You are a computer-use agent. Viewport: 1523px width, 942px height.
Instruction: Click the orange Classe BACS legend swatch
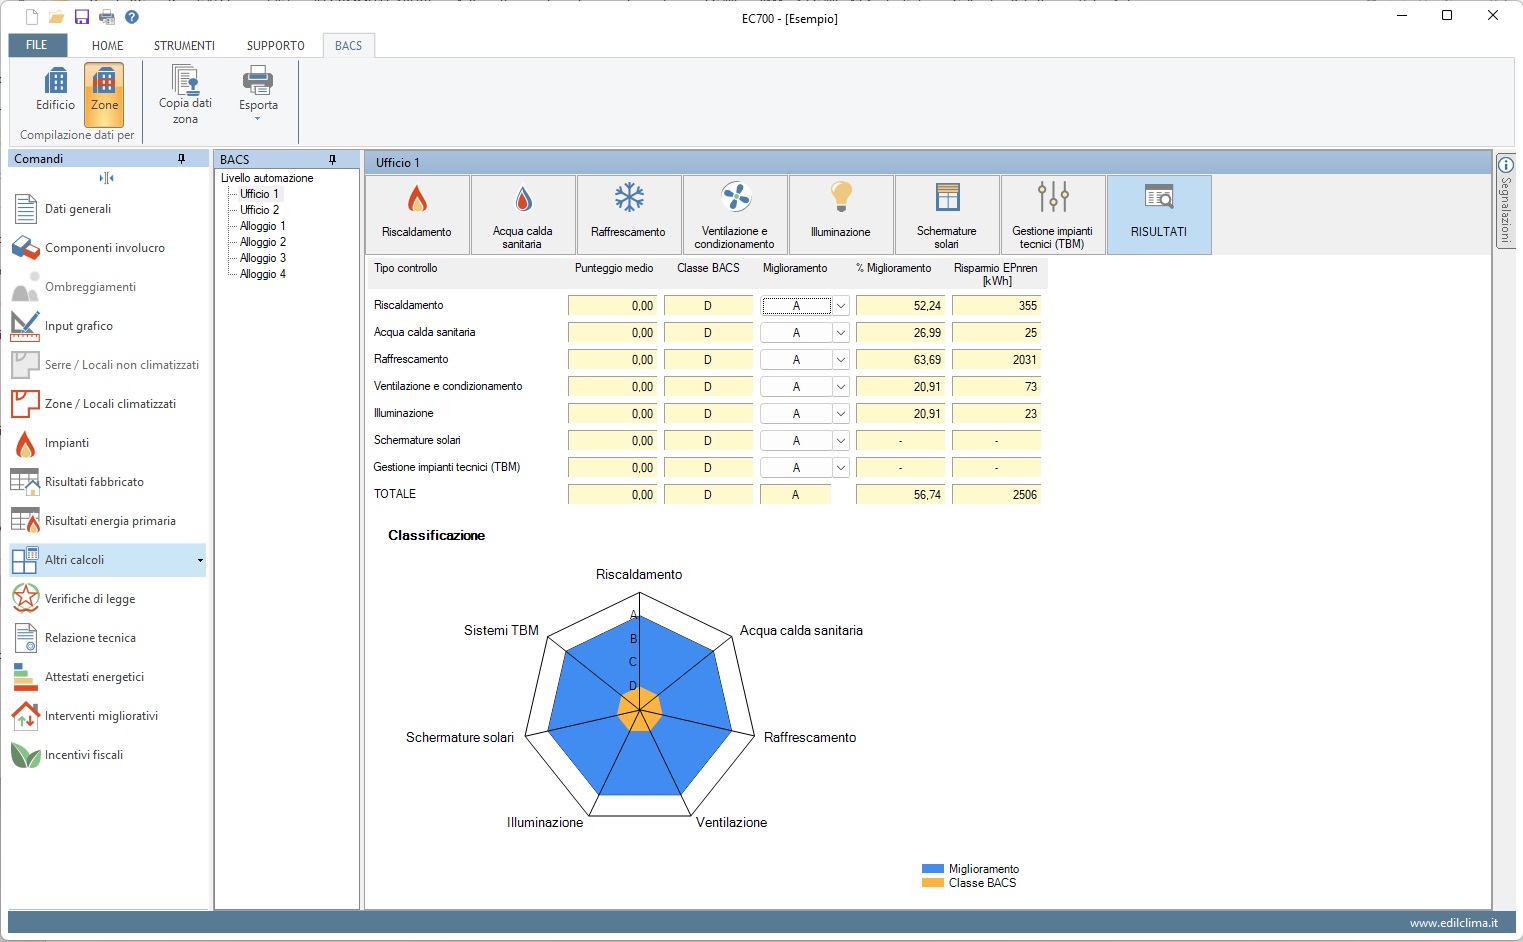pos(932,883)
